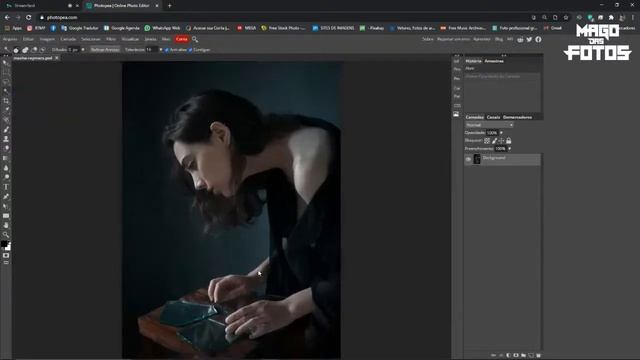Open the blend mode Normal dropdown
The width and height of the screenshot is (640, 360).
tap(489, 125)
